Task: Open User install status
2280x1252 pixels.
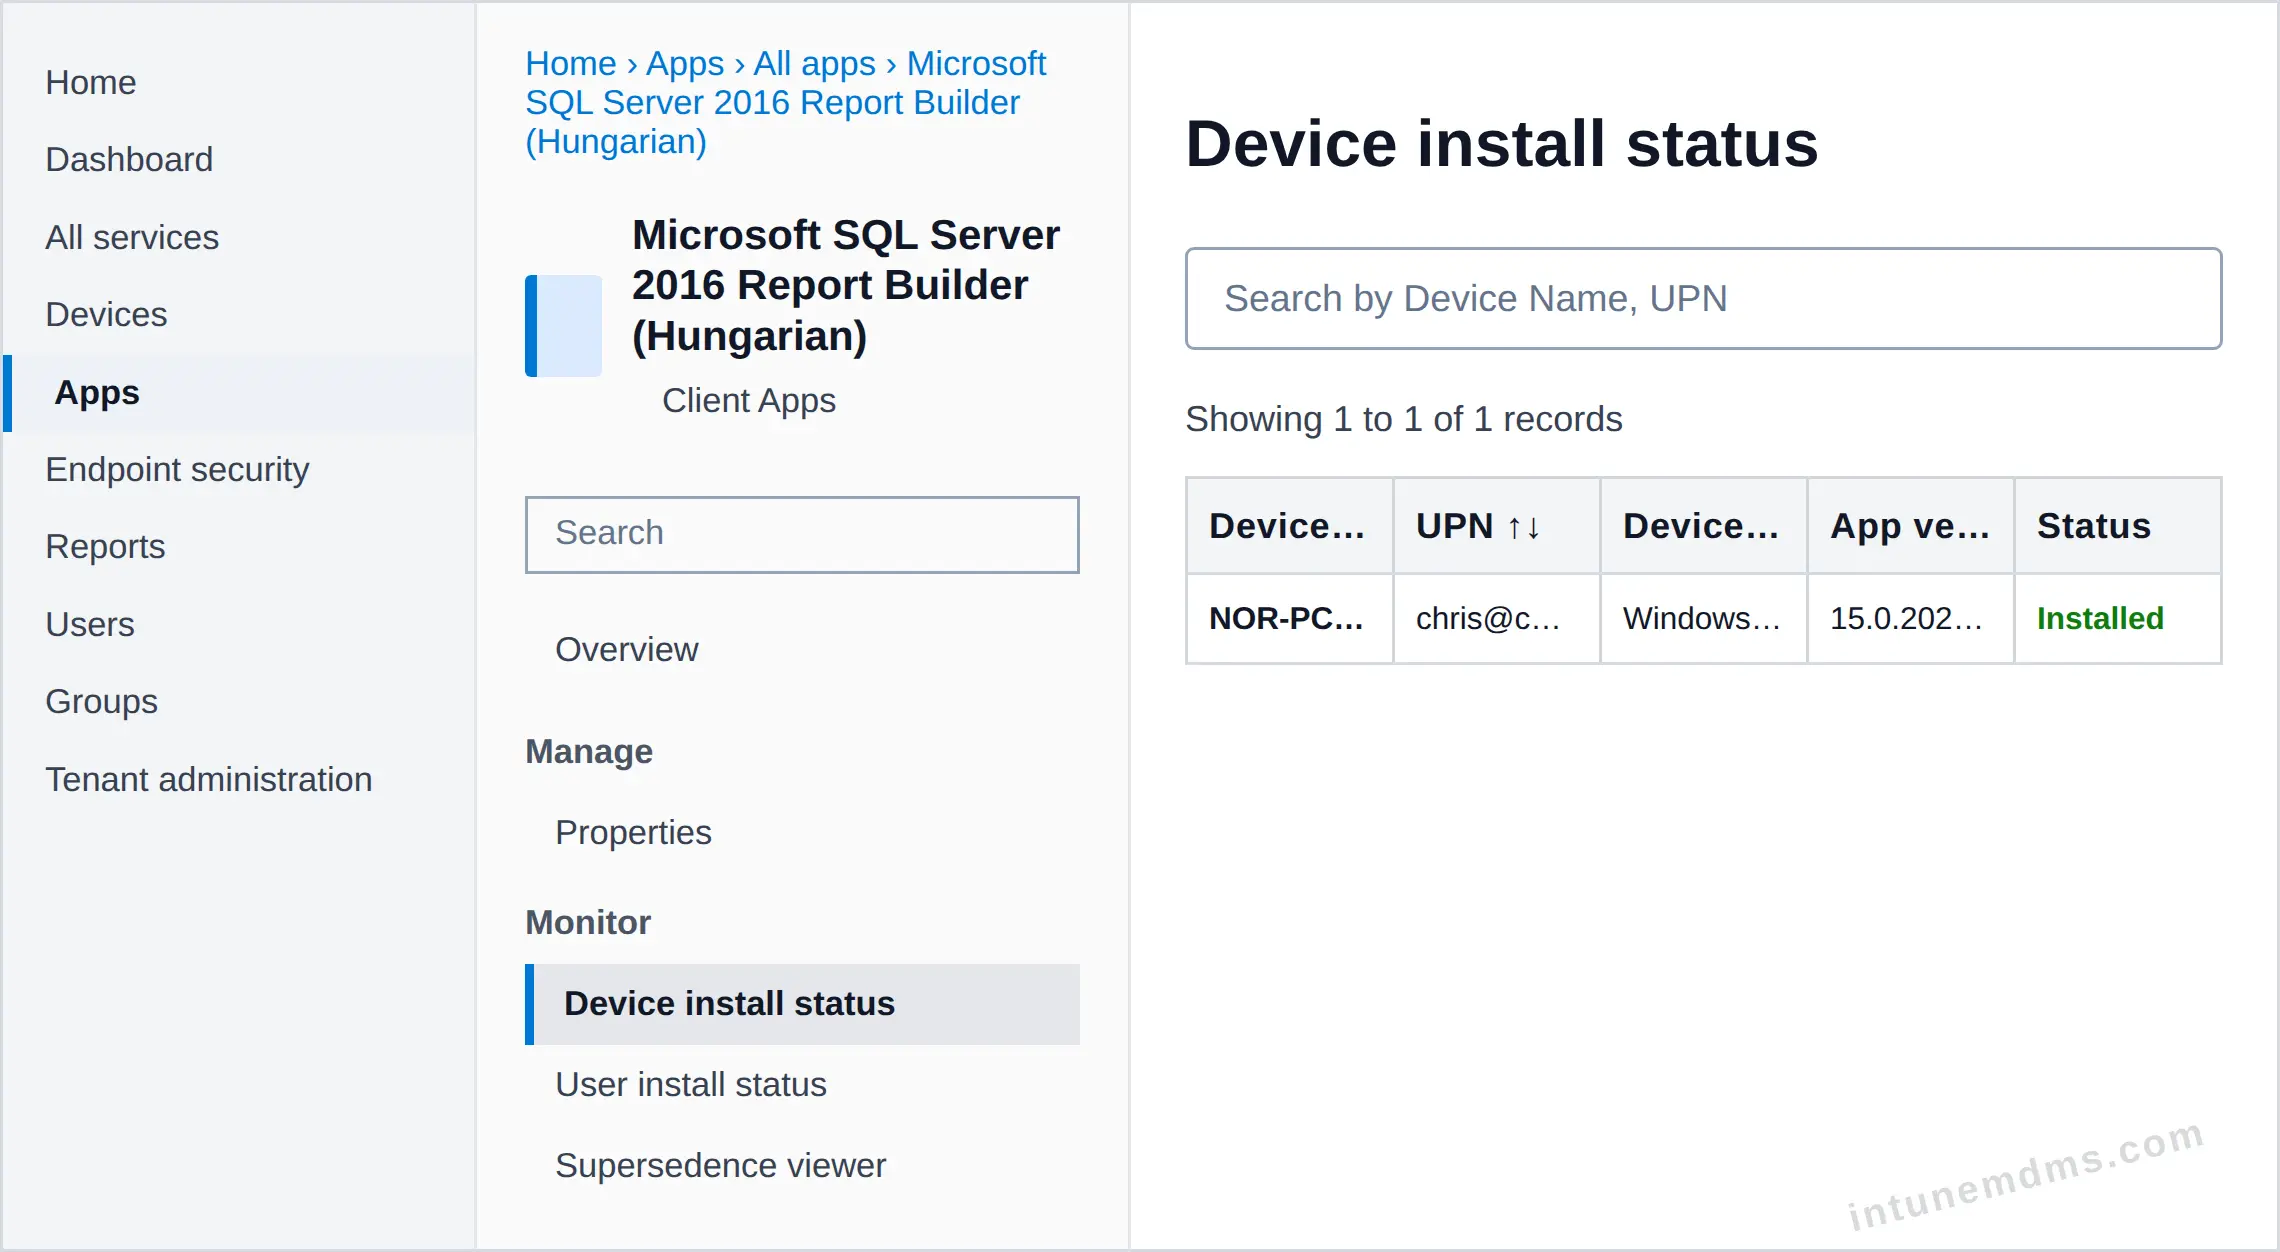Action: tap(691, 1084)
